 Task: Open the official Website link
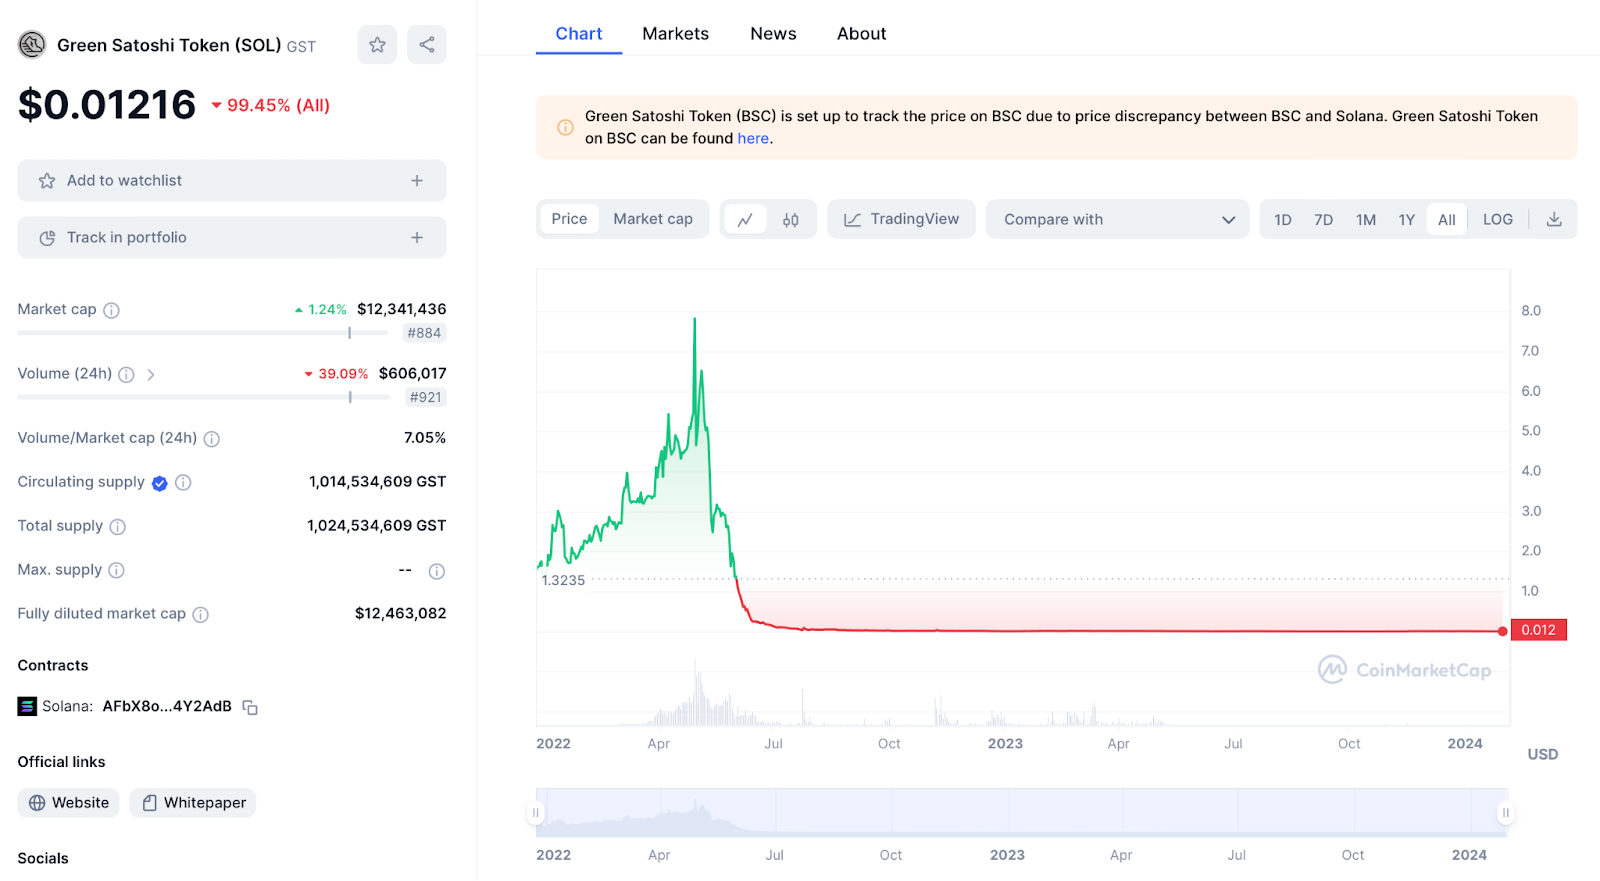point(68,803)
